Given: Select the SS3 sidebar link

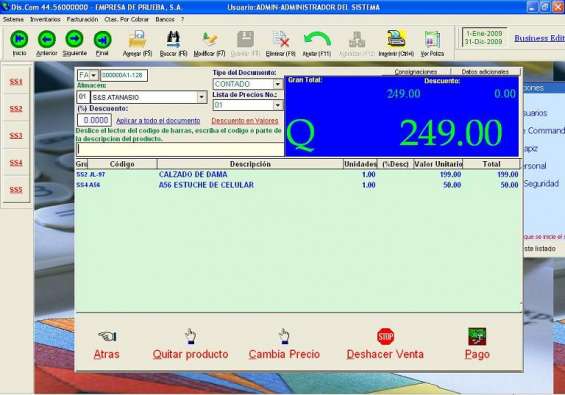Looking at the screenshot, I should point(16,136).
